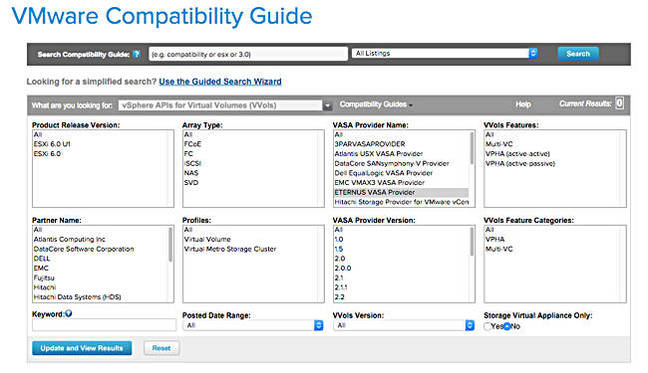Screen dimensions: 648x373
Task: Select Multi-VC in VVols Features
Action: (499, 144)
